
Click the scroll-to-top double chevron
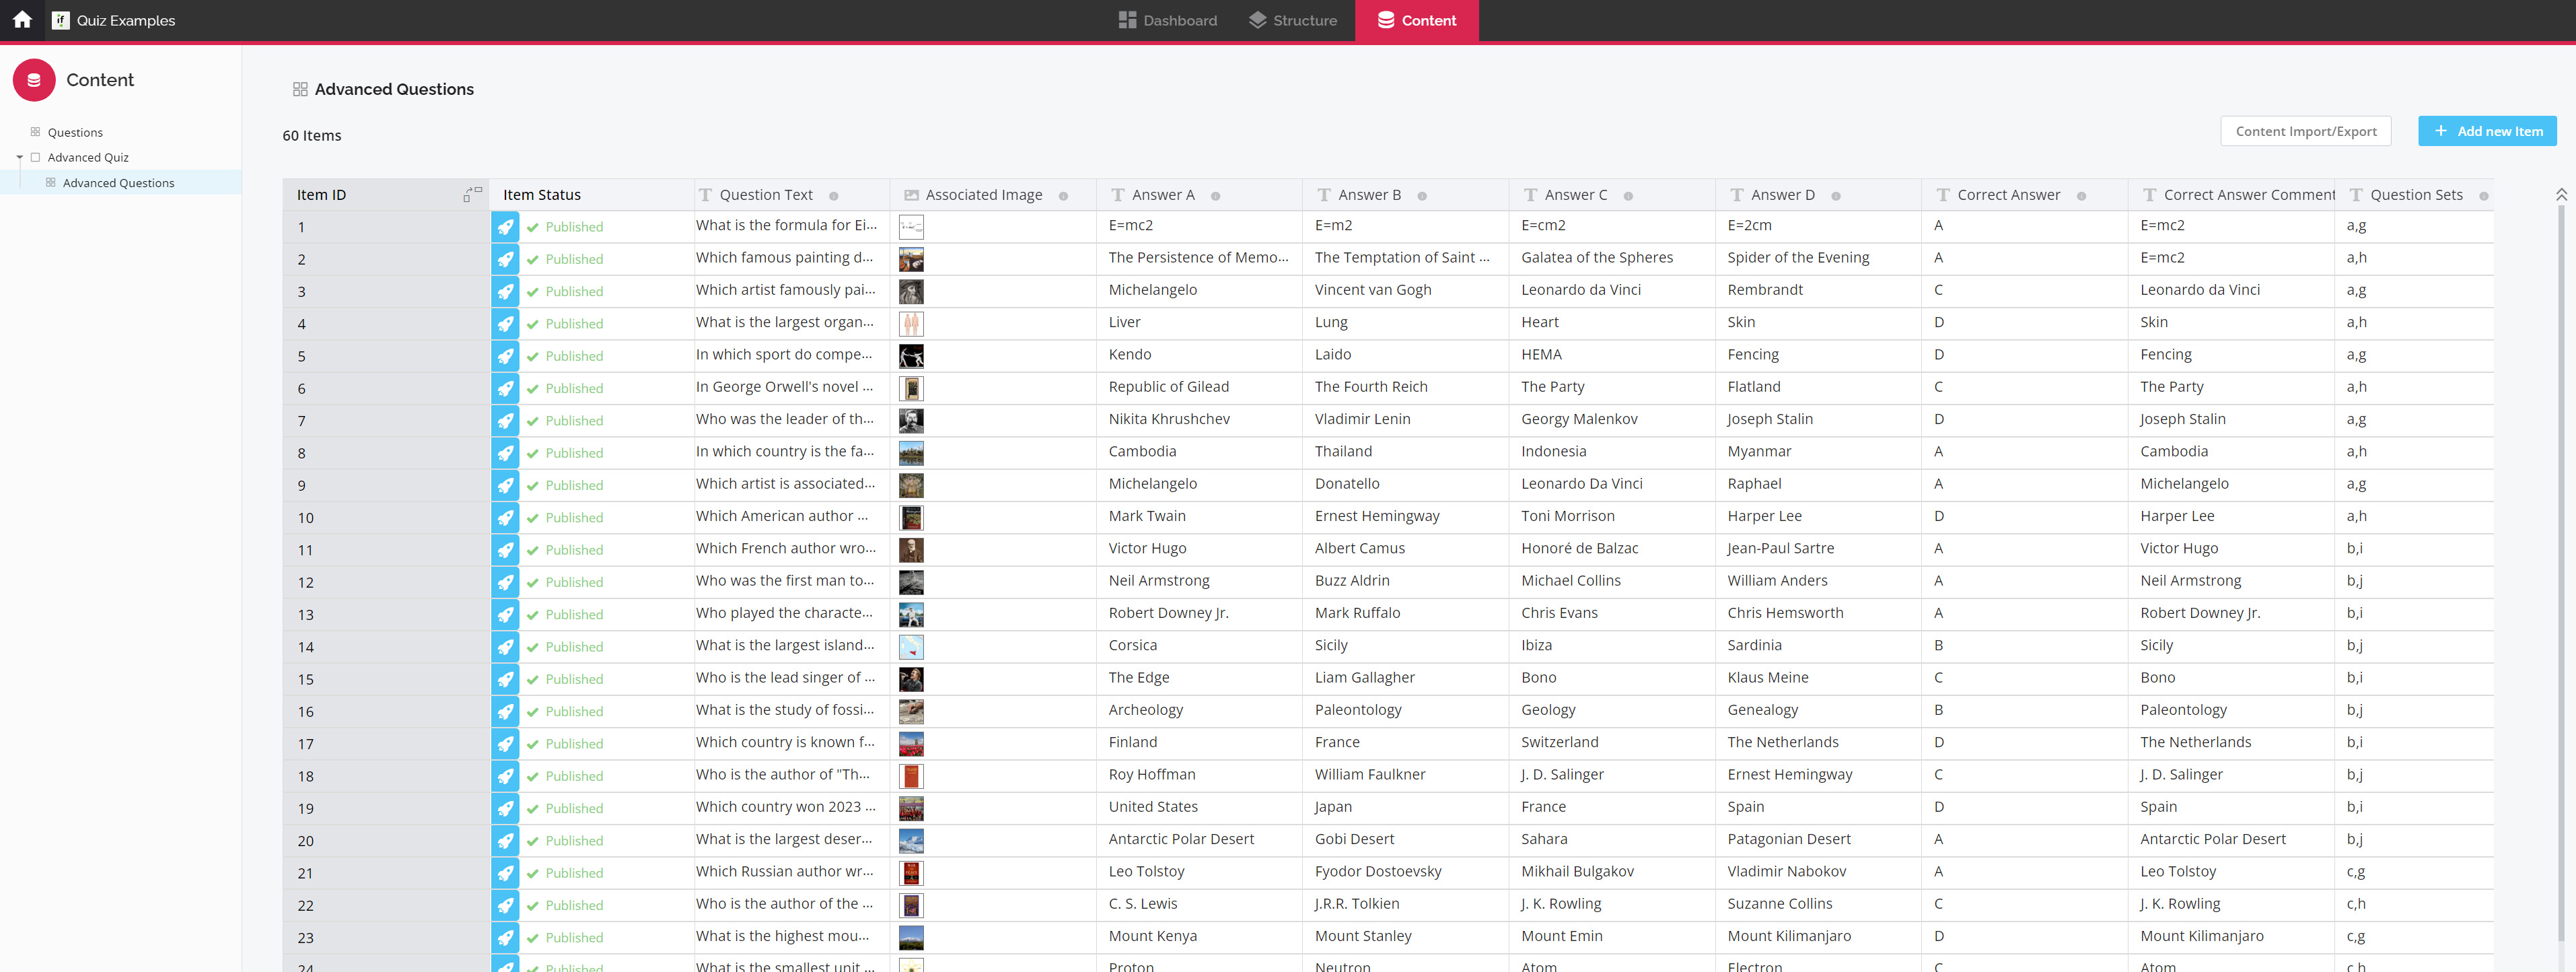[2561, 194]
